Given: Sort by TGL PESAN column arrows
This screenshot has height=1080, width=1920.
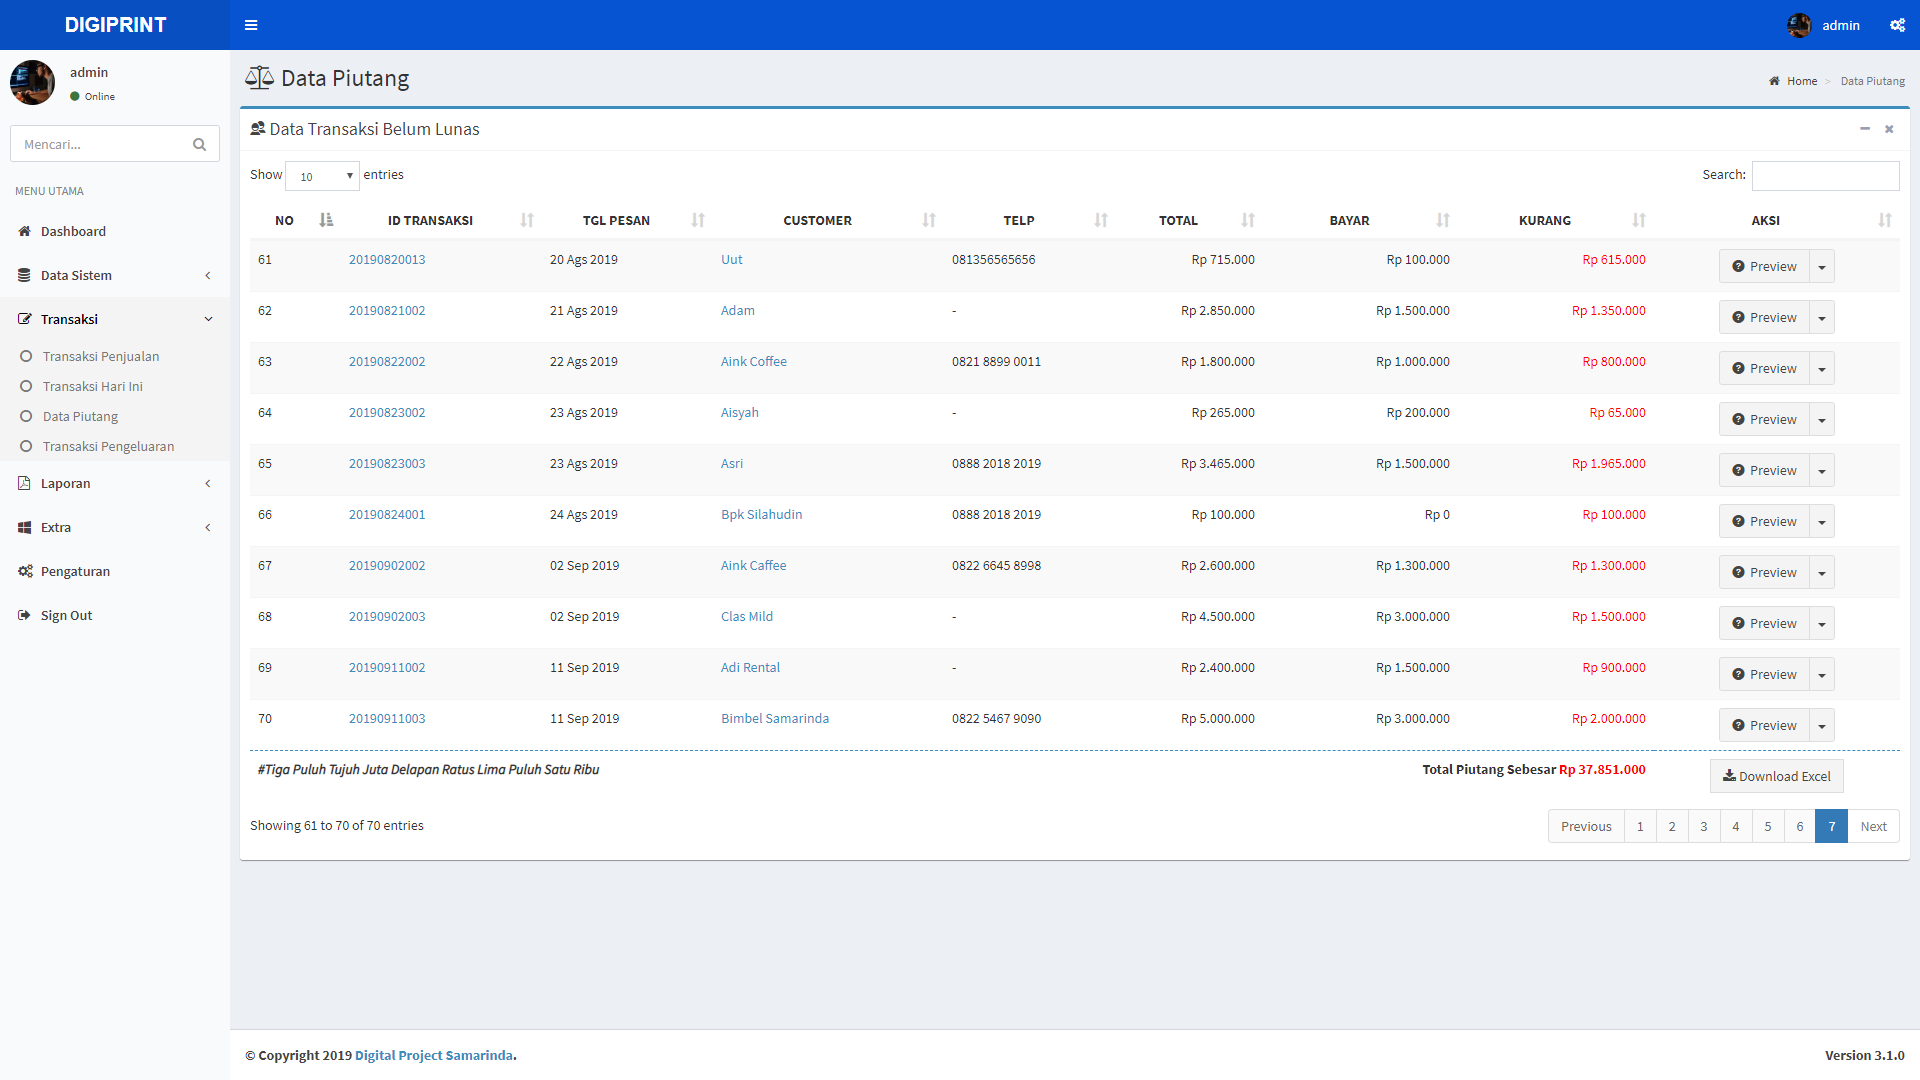Looking at the screenshot, I should click(x=698, y=220).
